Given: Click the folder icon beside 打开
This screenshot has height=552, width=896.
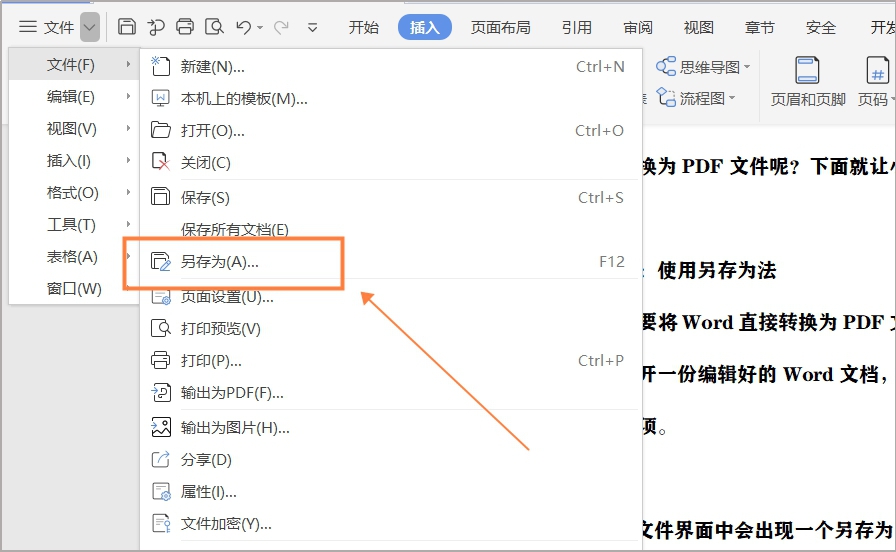Looking at the screenshot, I should (x=161, y=130).
